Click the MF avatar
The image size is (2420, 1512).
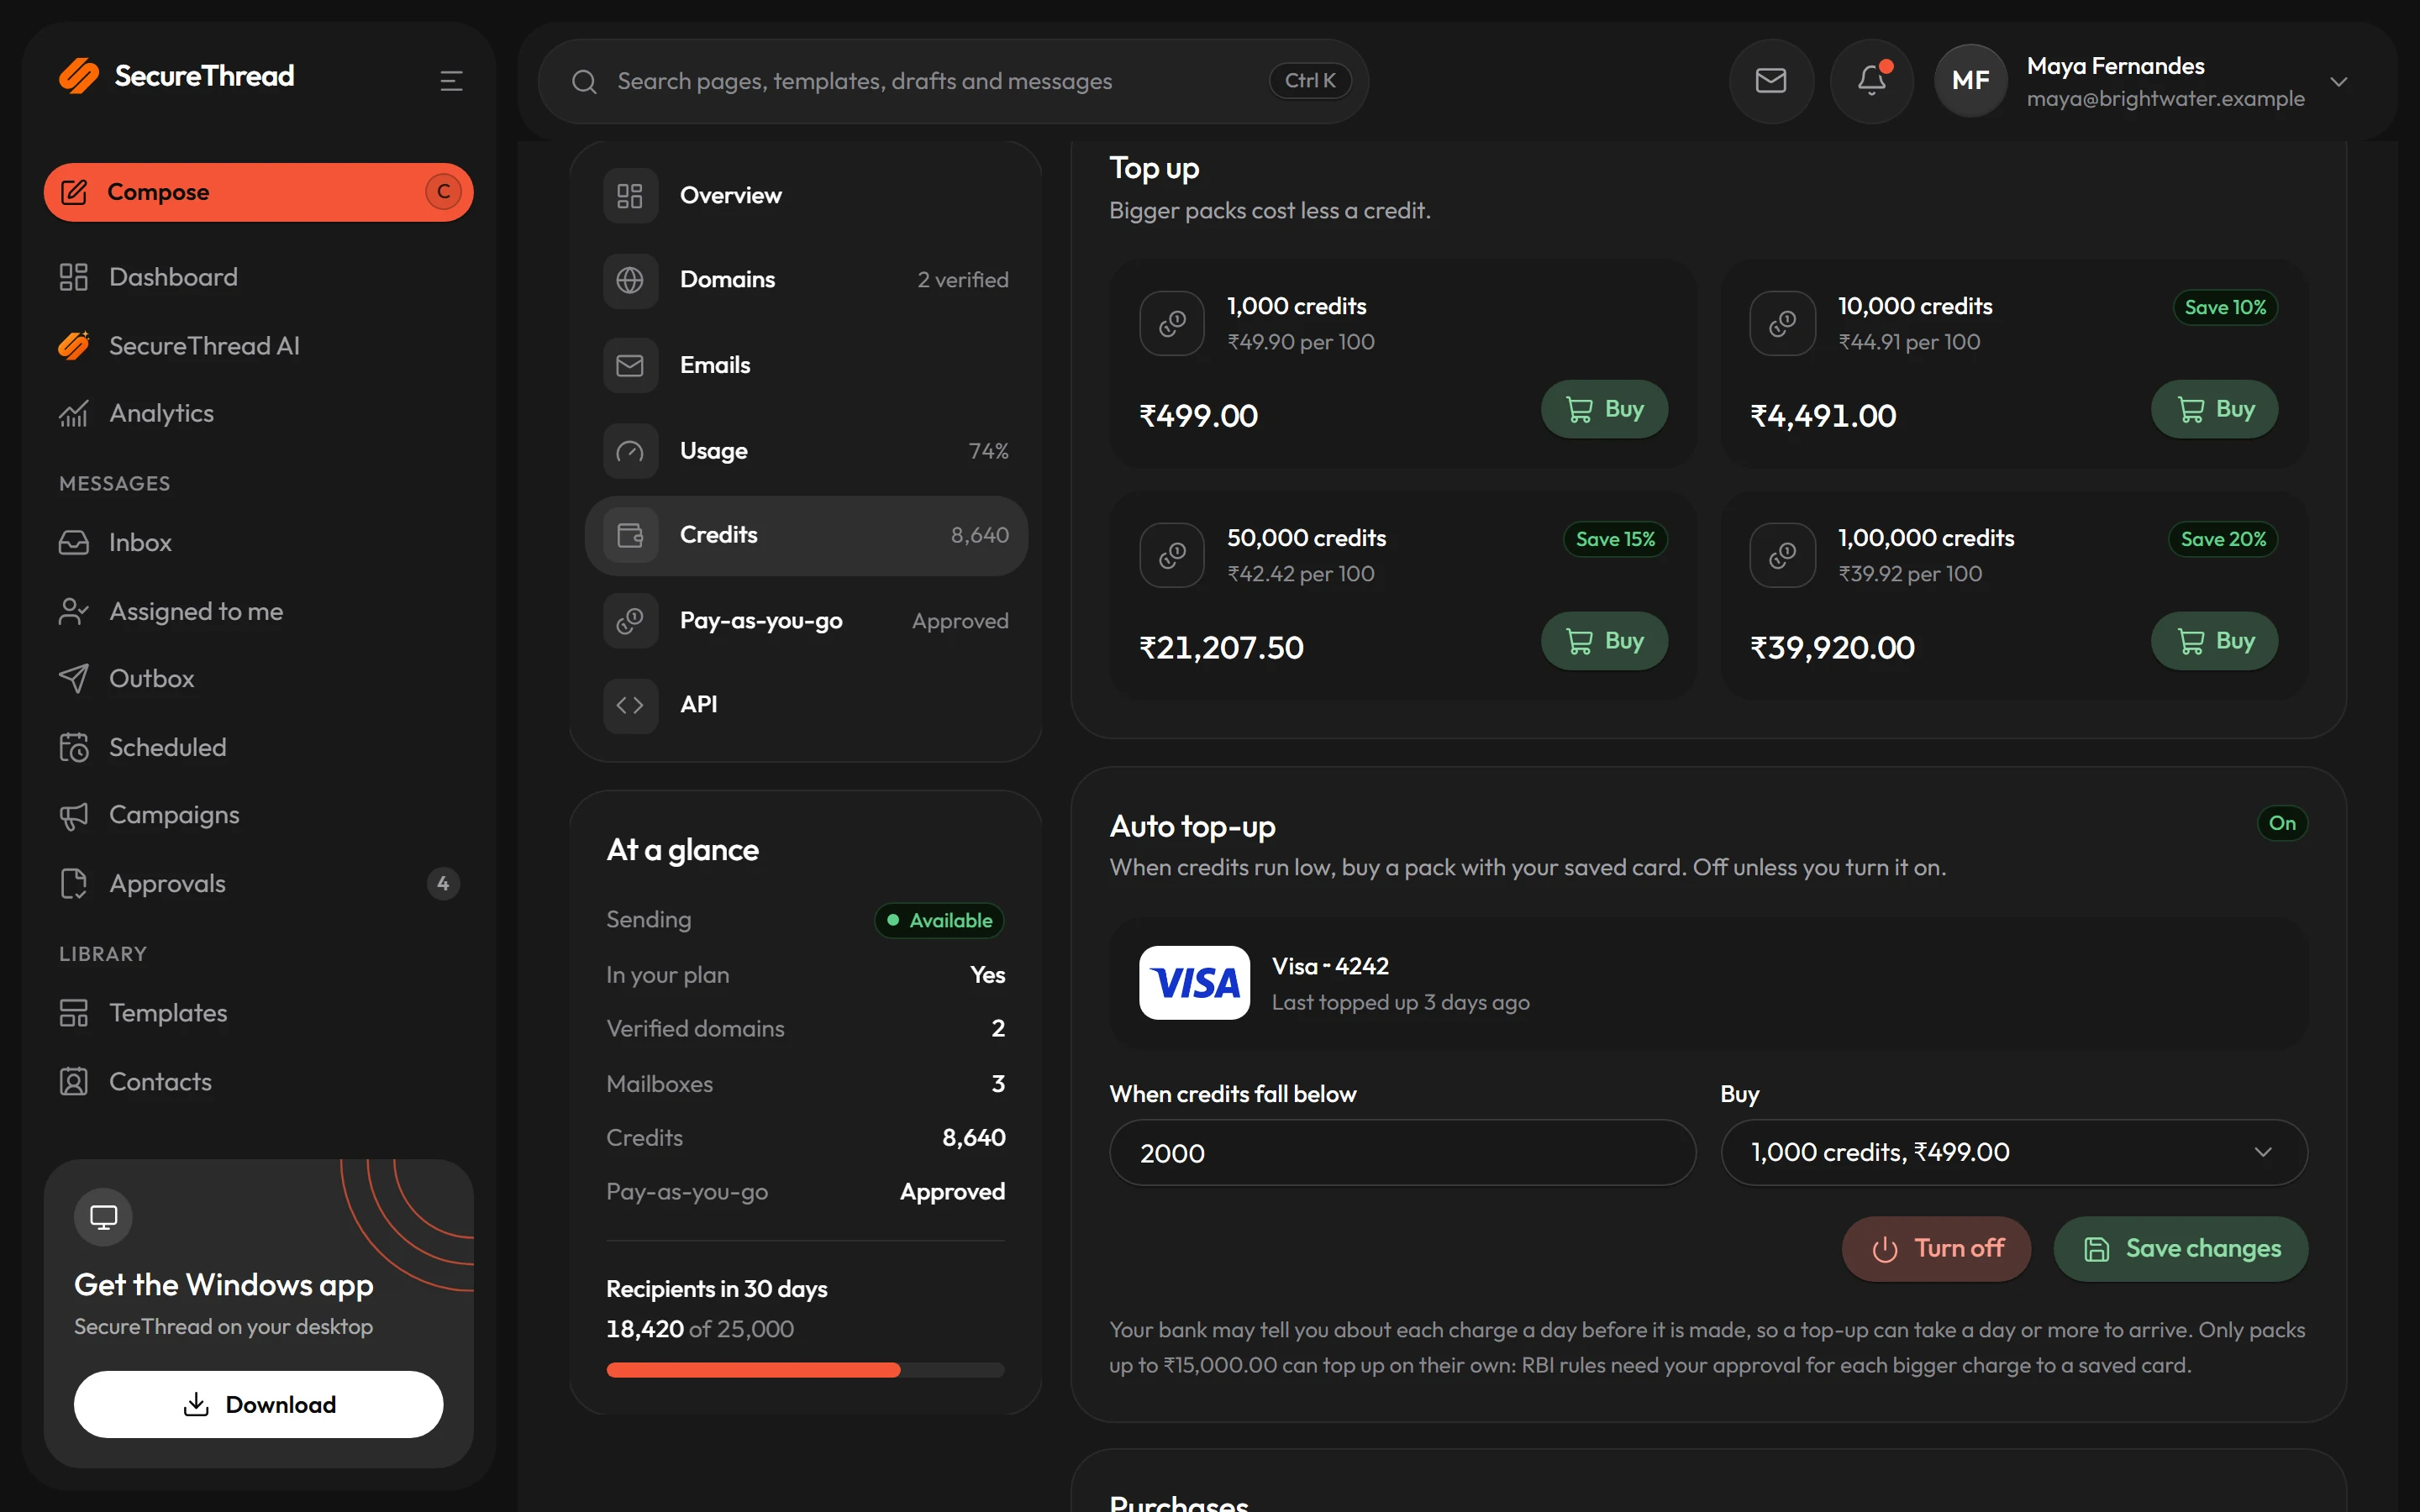pyautogui.click(x=1970, y=80)
